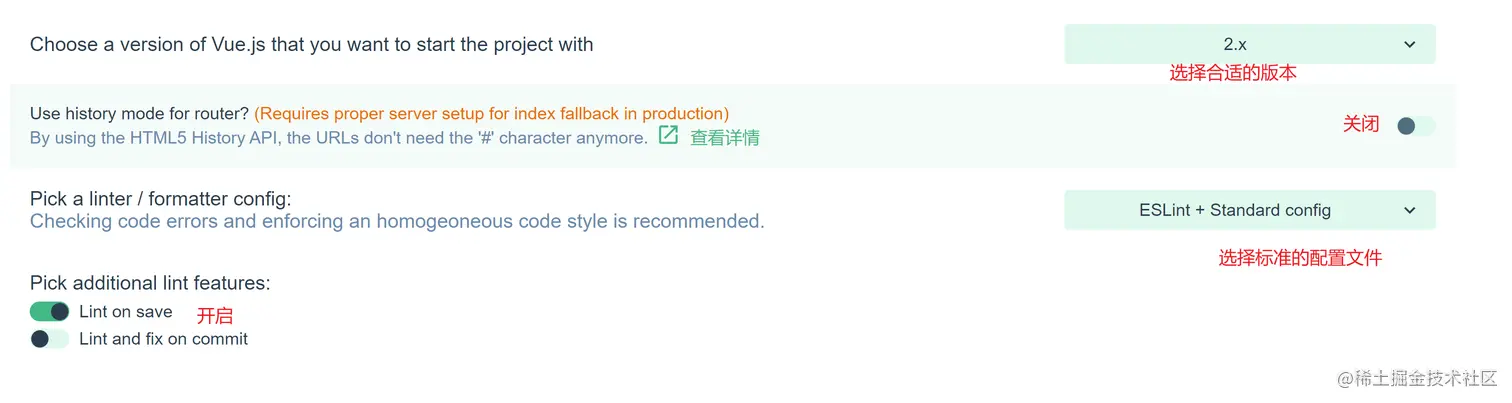Click the "Pick additional lint features" heading
1512x403 pixels.
150,283
